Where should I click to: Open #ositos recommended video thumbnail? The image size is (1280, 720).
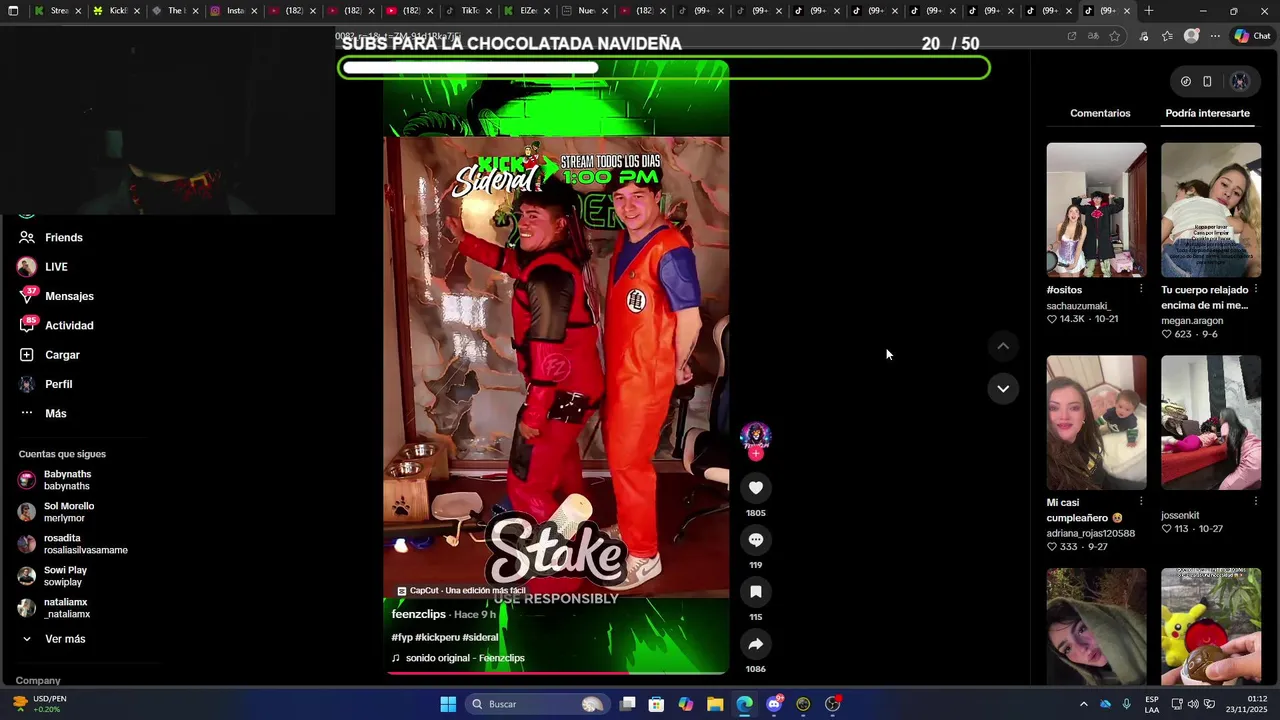[1096, 210]
